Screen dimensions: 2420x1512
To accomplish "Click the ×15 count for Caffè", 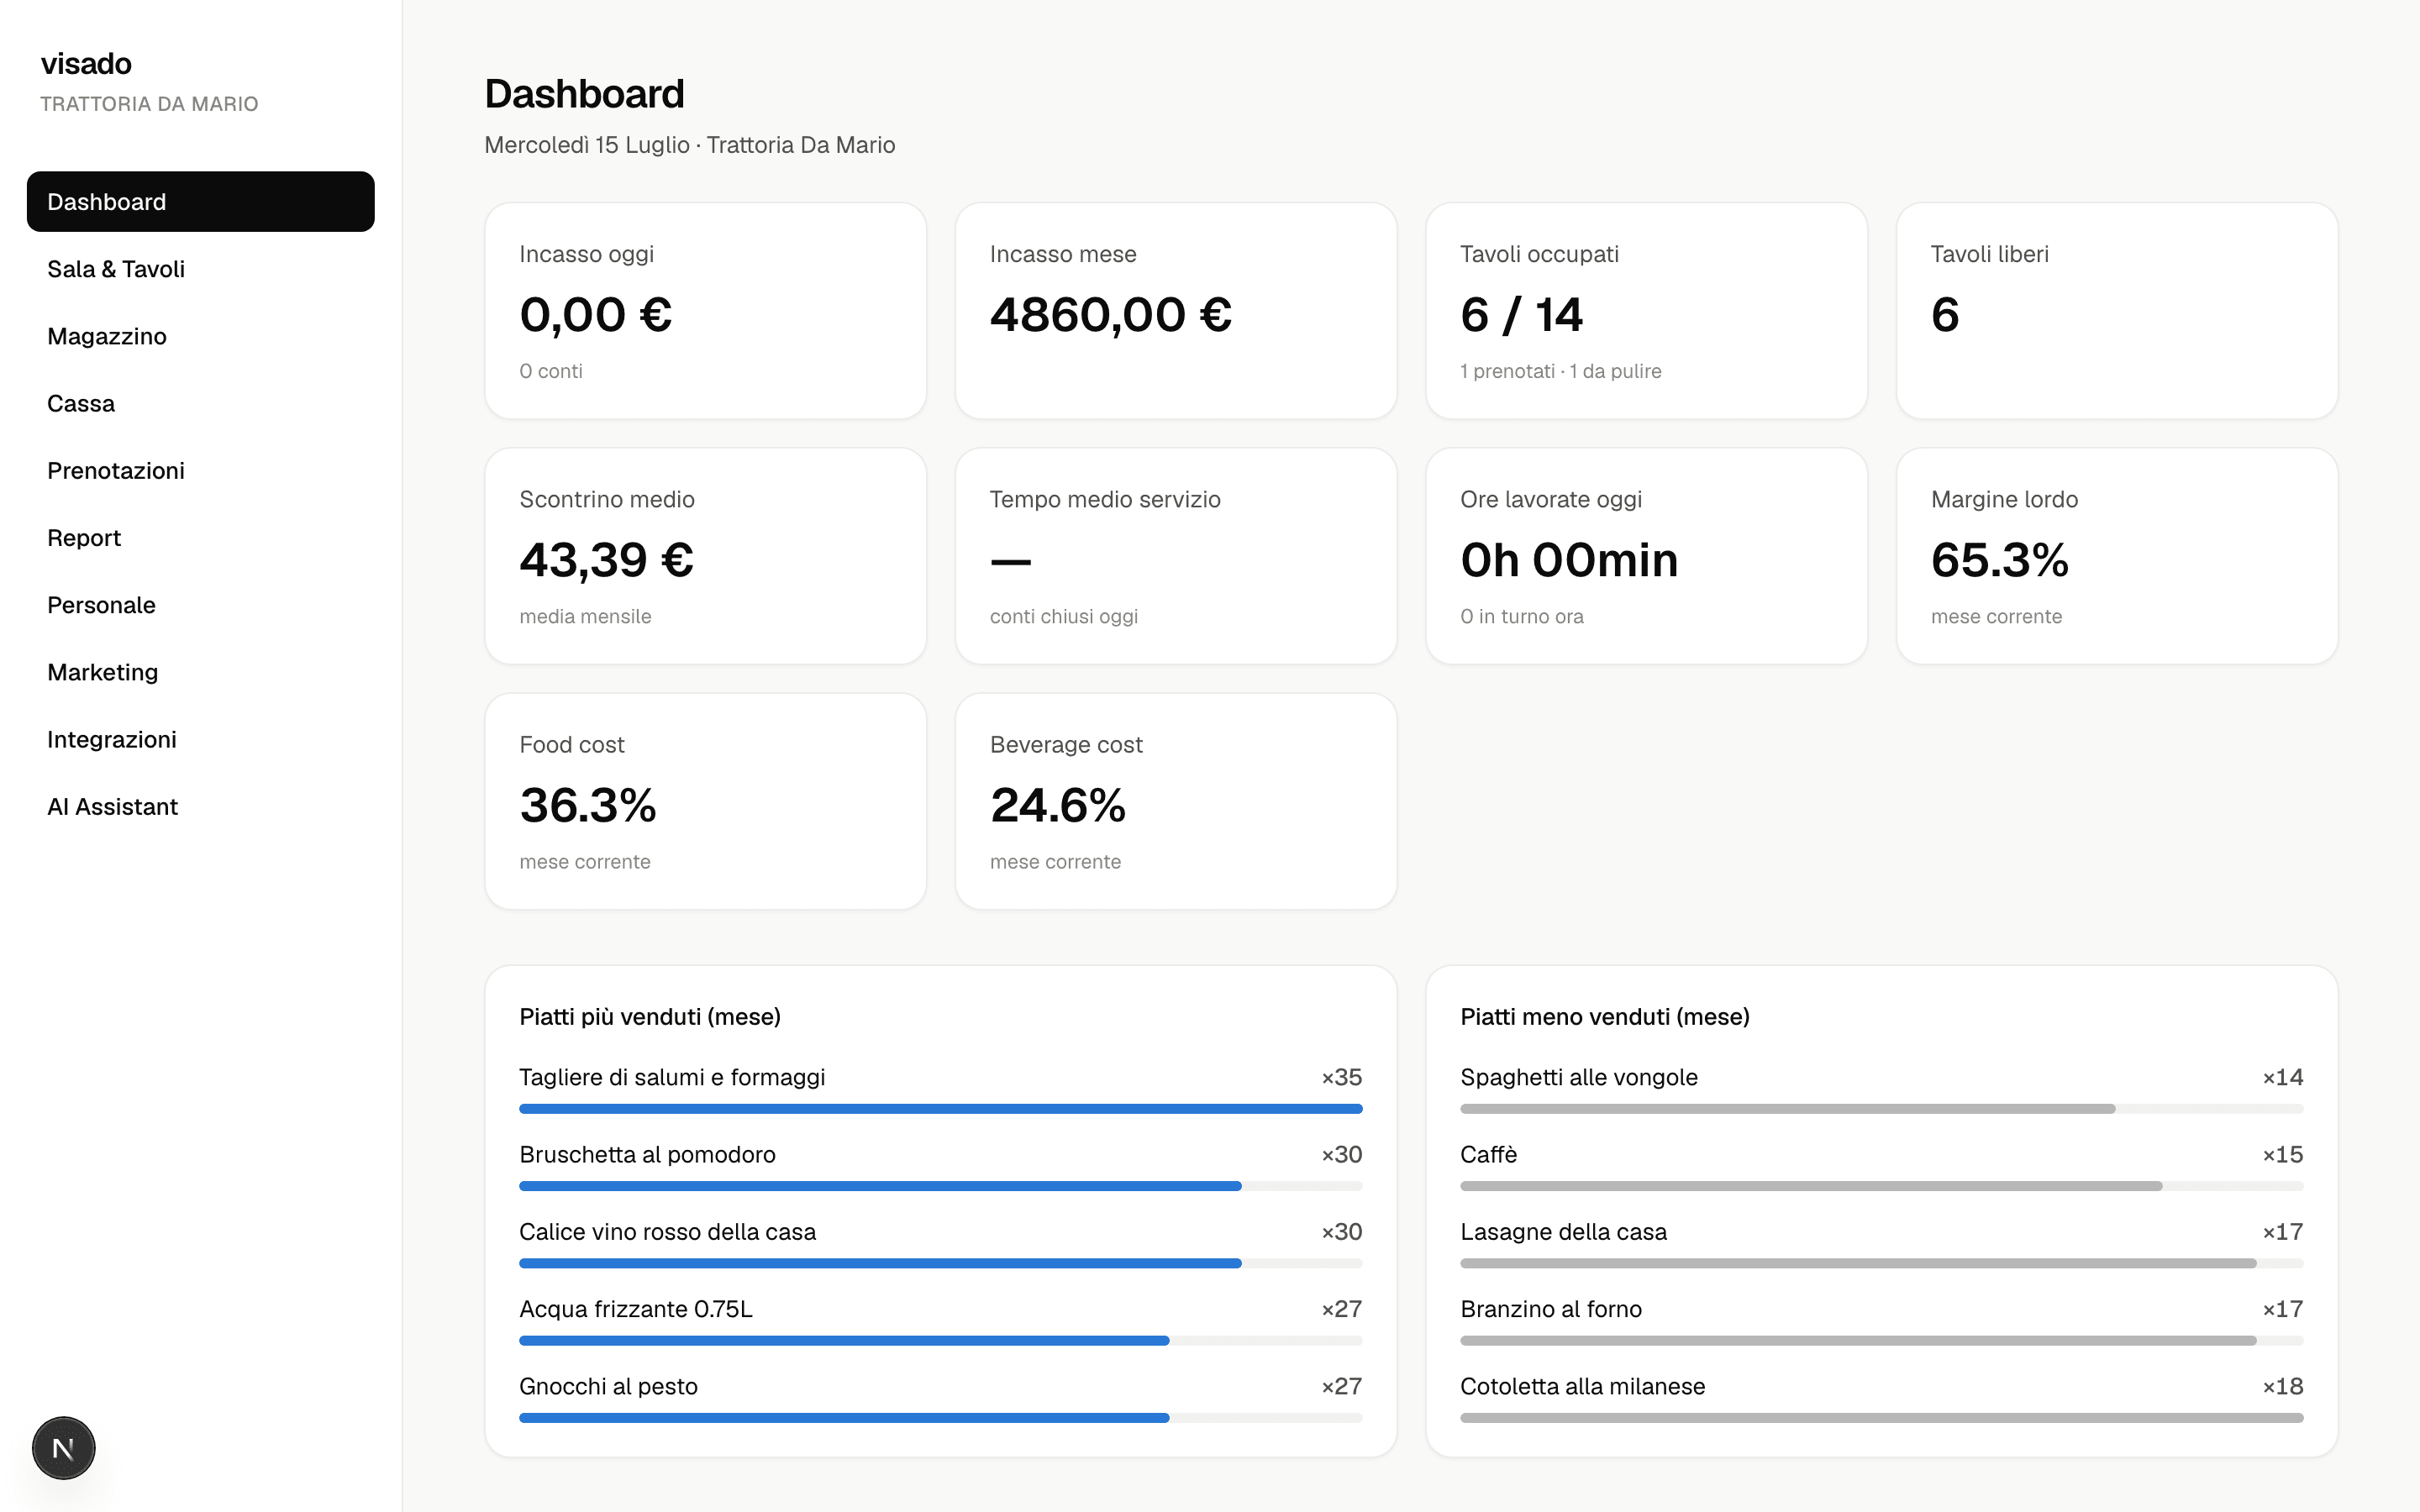I will pyautogui.click(x=2283, y=1155).
